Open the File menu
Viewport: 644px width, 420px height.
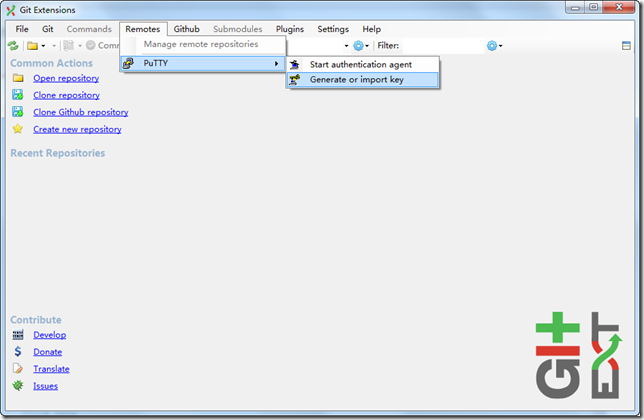pyautogui.click(x=22, y=29)
